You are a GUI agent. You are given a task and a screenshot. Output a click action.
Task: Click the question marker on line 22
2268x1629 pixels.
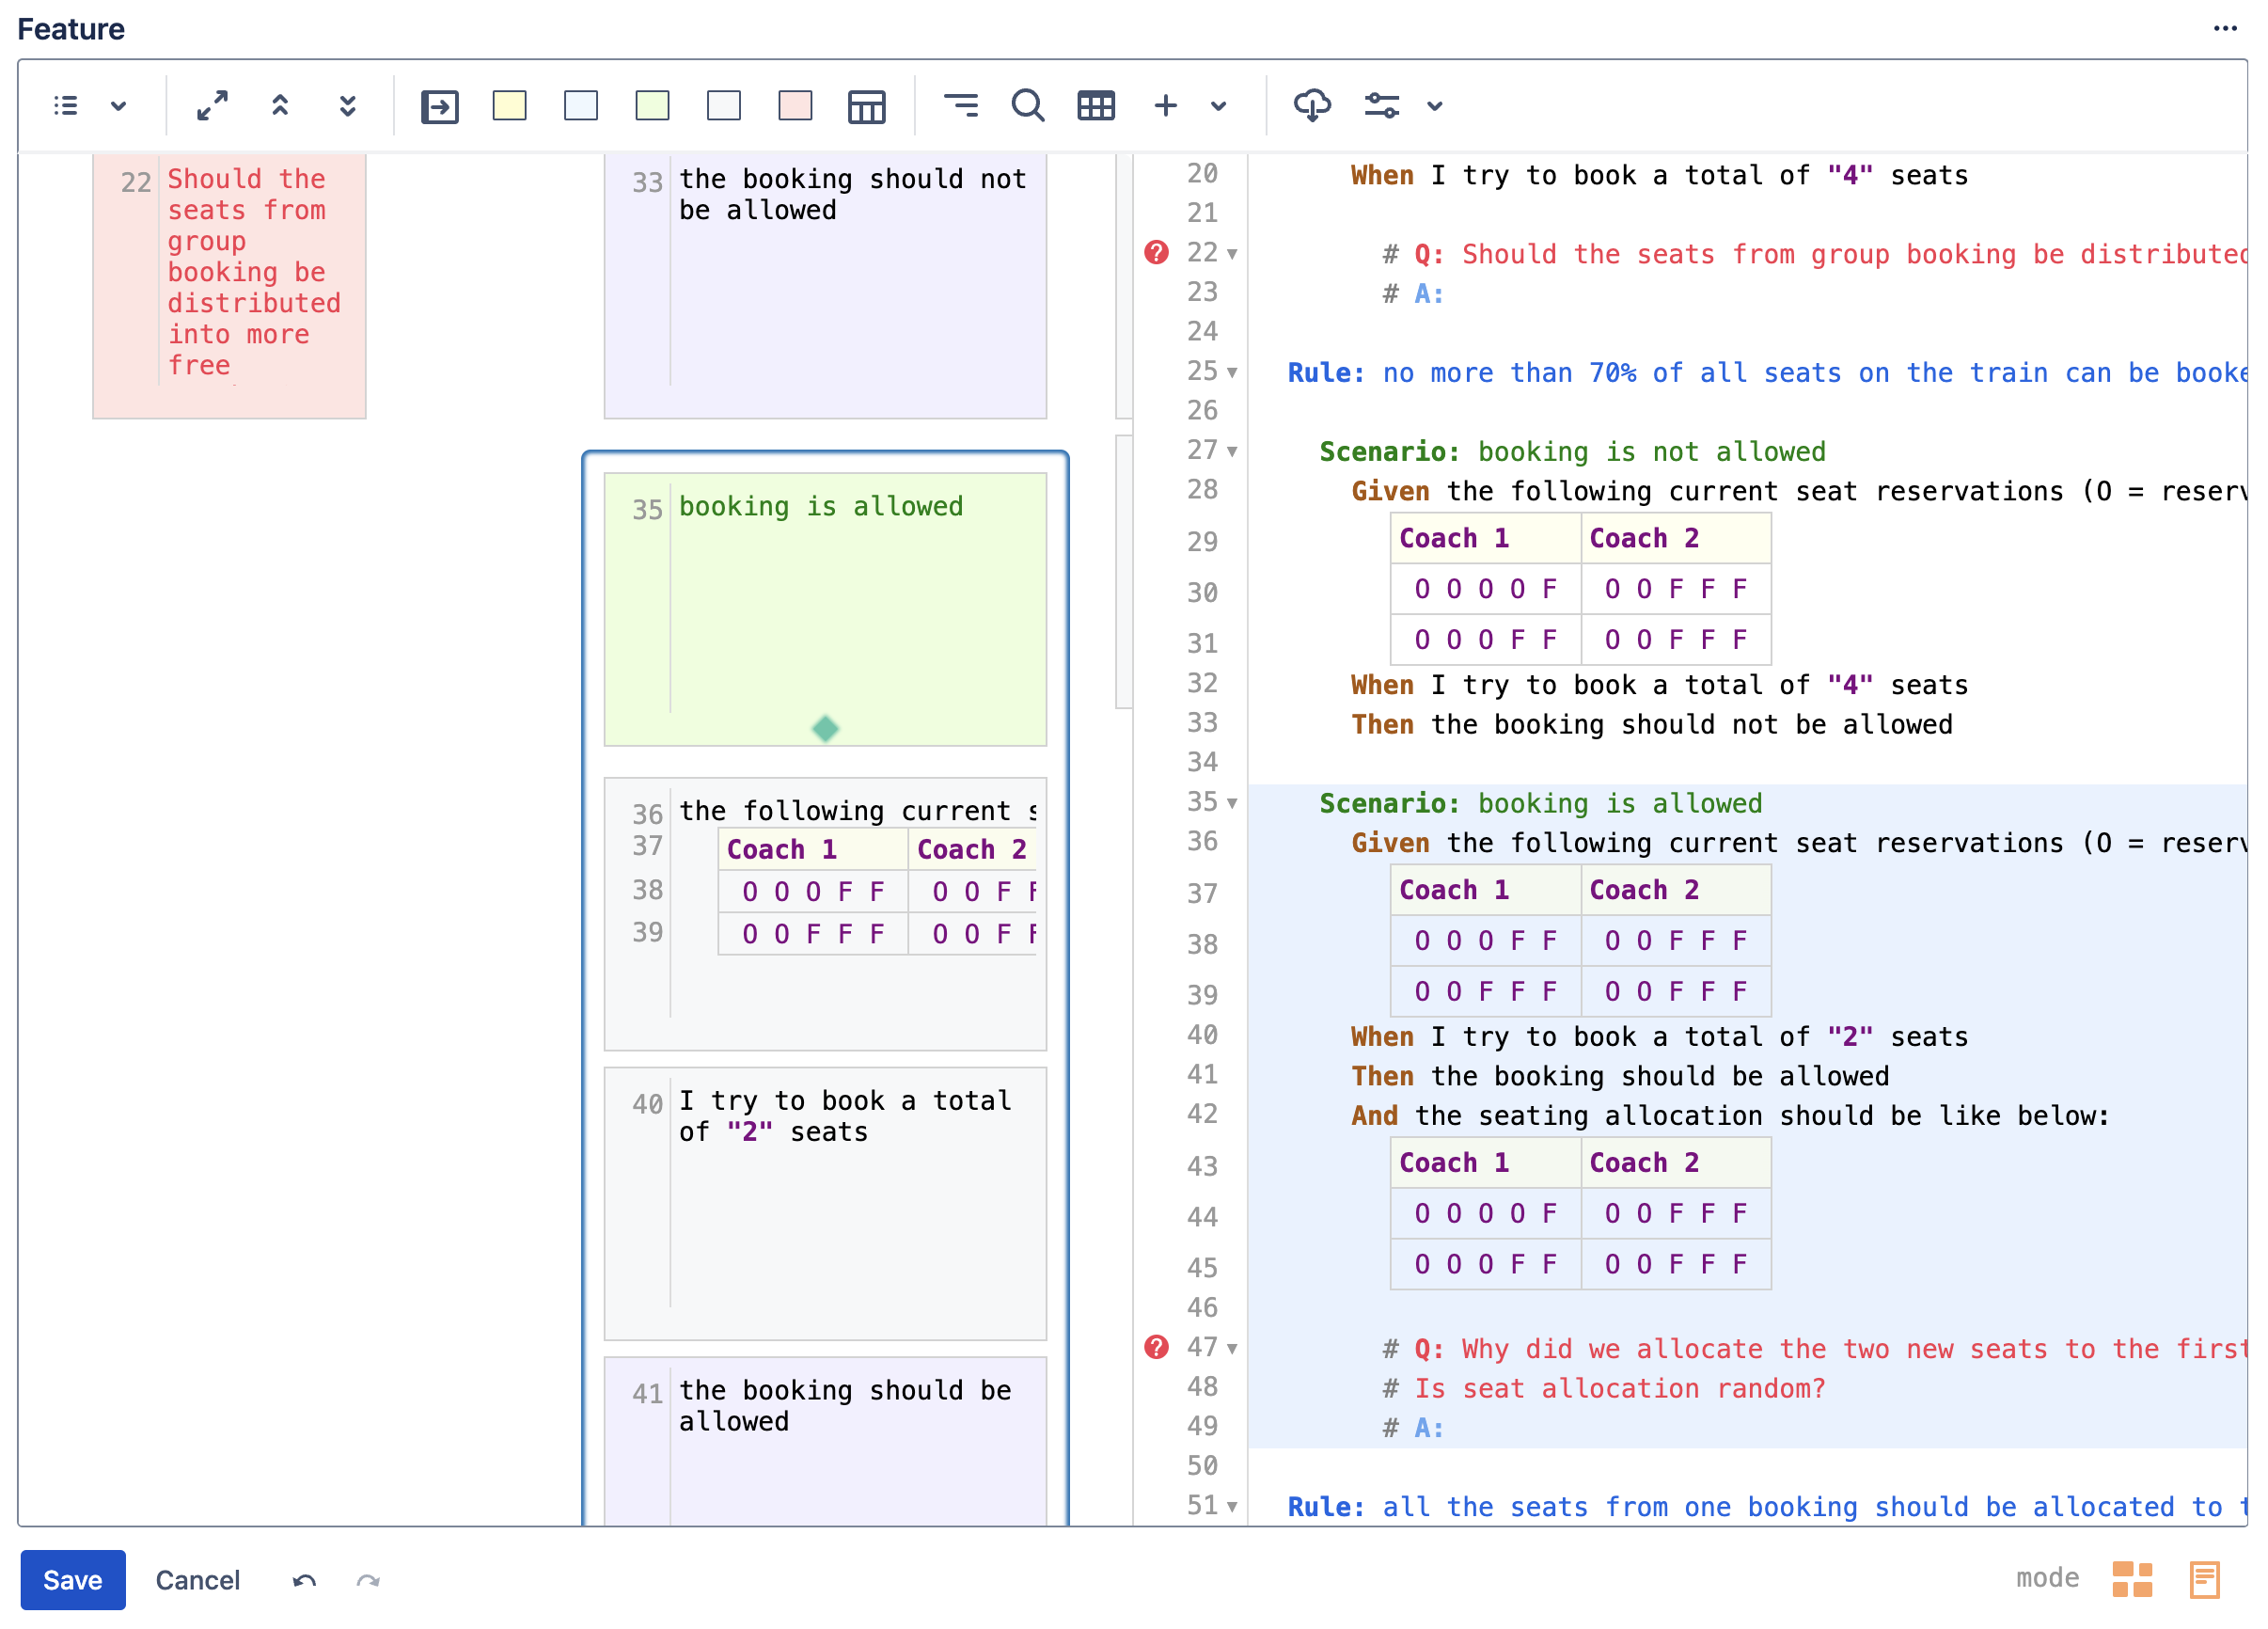click(1156, 252)
